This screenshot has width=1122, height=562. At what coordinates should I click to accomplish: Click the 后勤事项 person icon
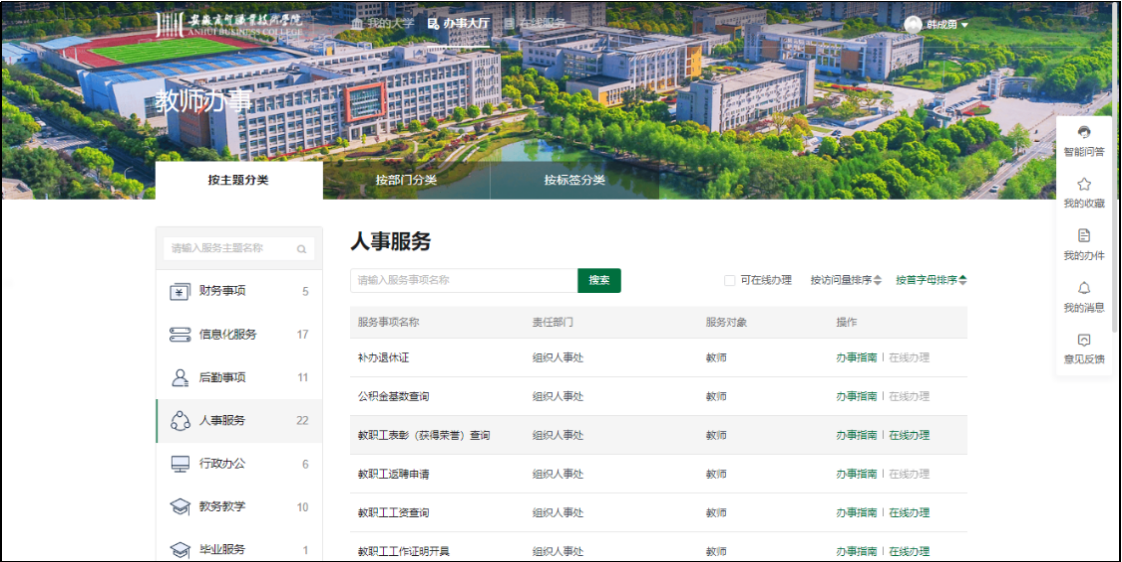tap(180, 378)
